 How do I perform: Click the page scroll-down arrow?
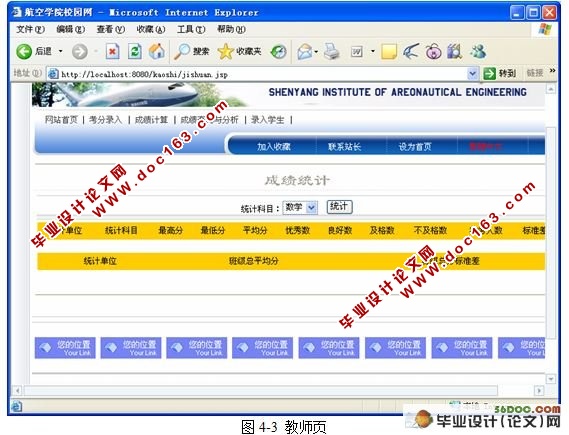(551, 379)
